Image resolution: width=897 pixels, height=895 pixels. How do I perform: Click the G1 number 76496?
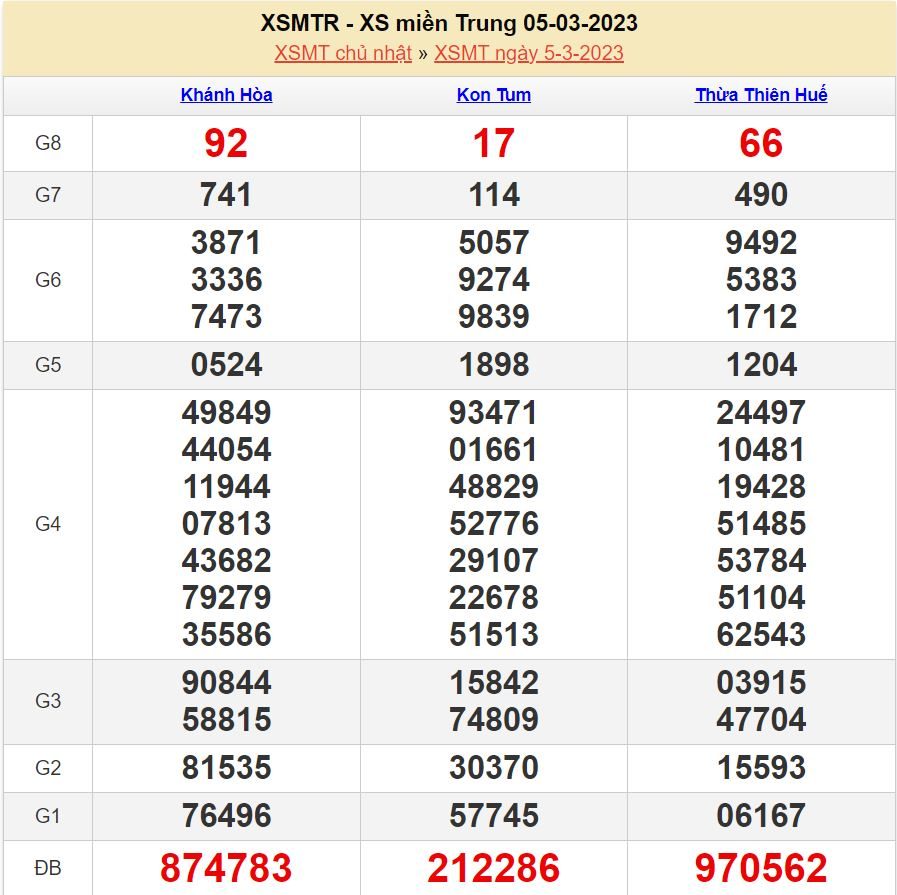tap(227, 816)
